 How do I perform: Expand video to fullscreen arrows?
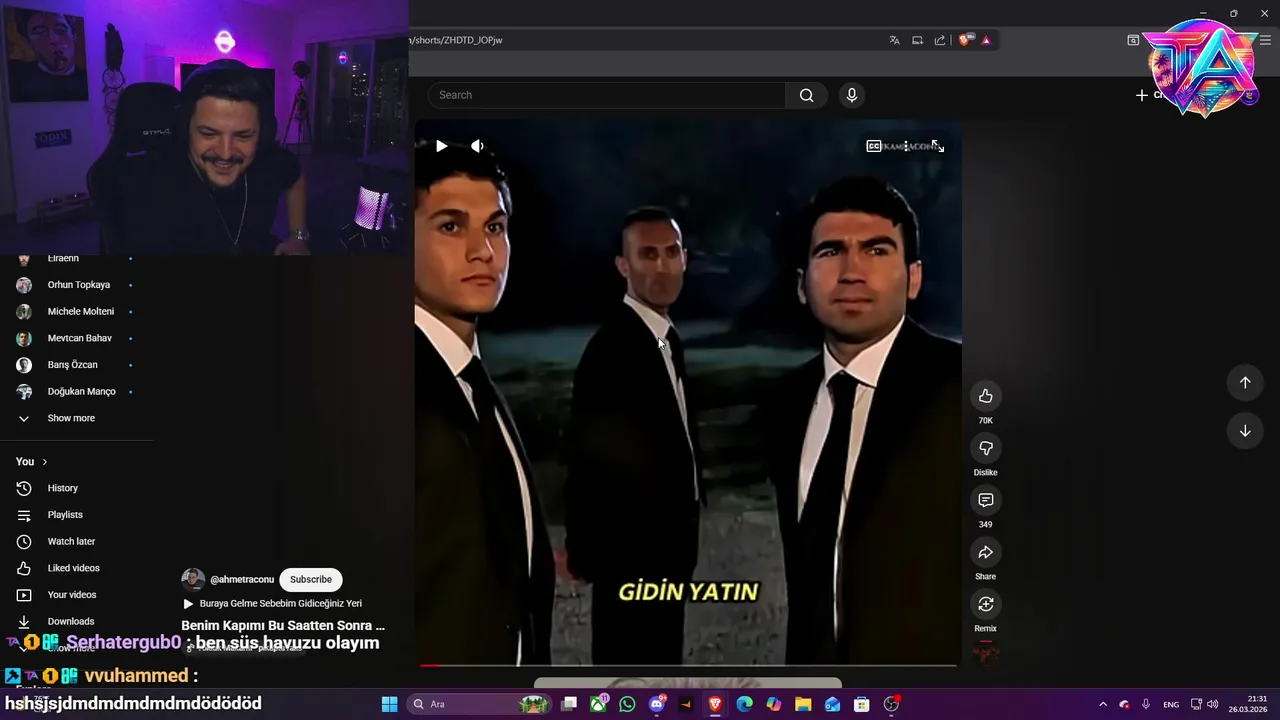click(x=938, y=146)
